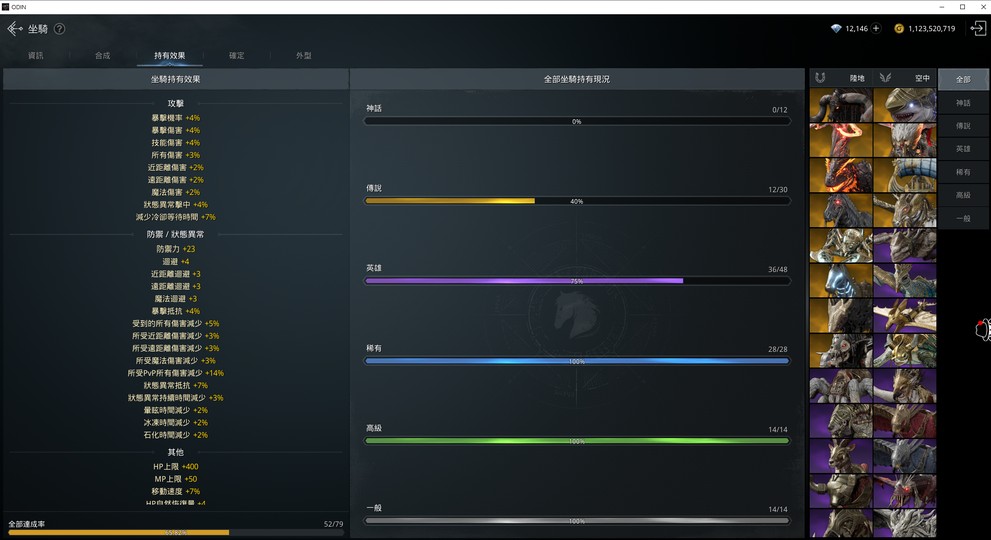Filter mounts by 神話 grade
991x540 pixels.
point(963,102)
